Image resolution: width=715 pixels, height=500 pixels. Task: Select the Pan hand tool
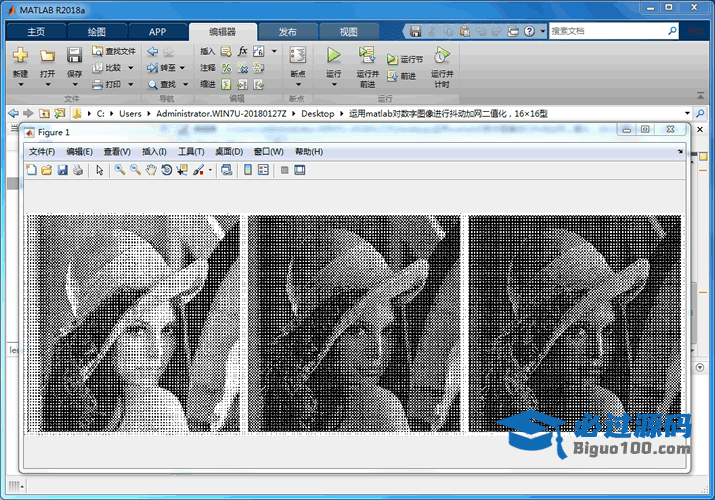pyautogui.click(x=151, y=170)
